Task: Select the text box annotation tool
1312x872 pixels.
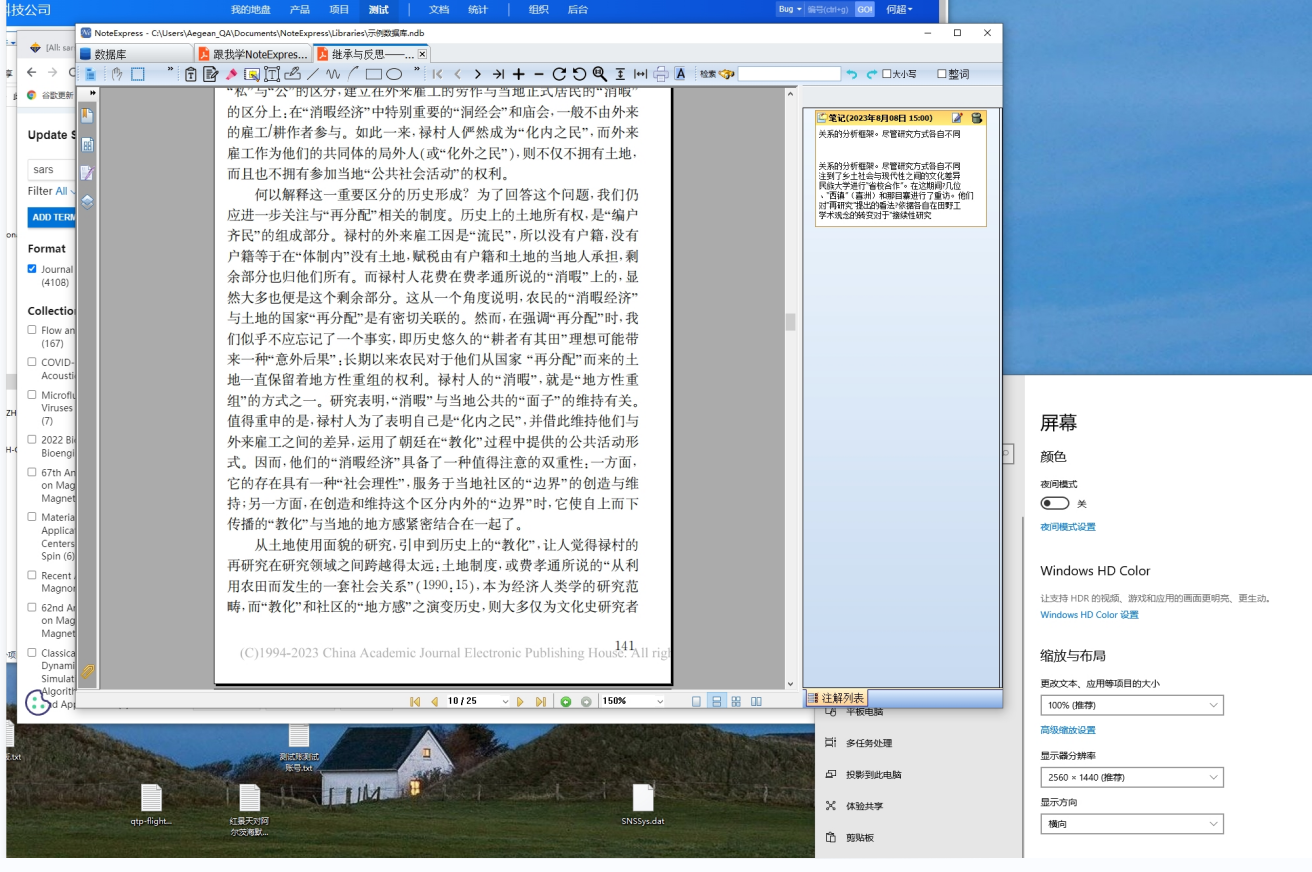Action: coord(272,74)
